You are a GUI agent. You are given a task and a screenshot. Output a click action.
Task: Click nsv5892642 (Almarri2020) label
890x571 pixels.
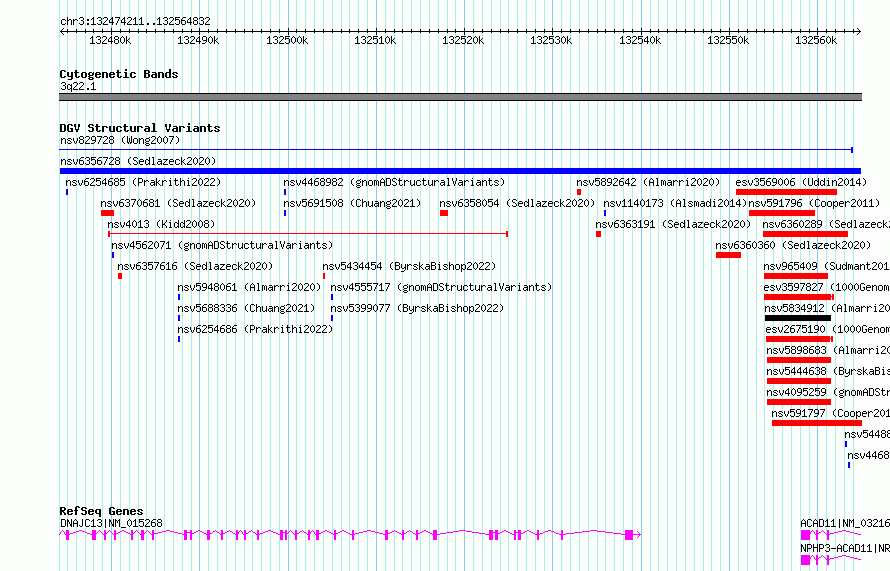pyautogui.click(x=648, y=182)
